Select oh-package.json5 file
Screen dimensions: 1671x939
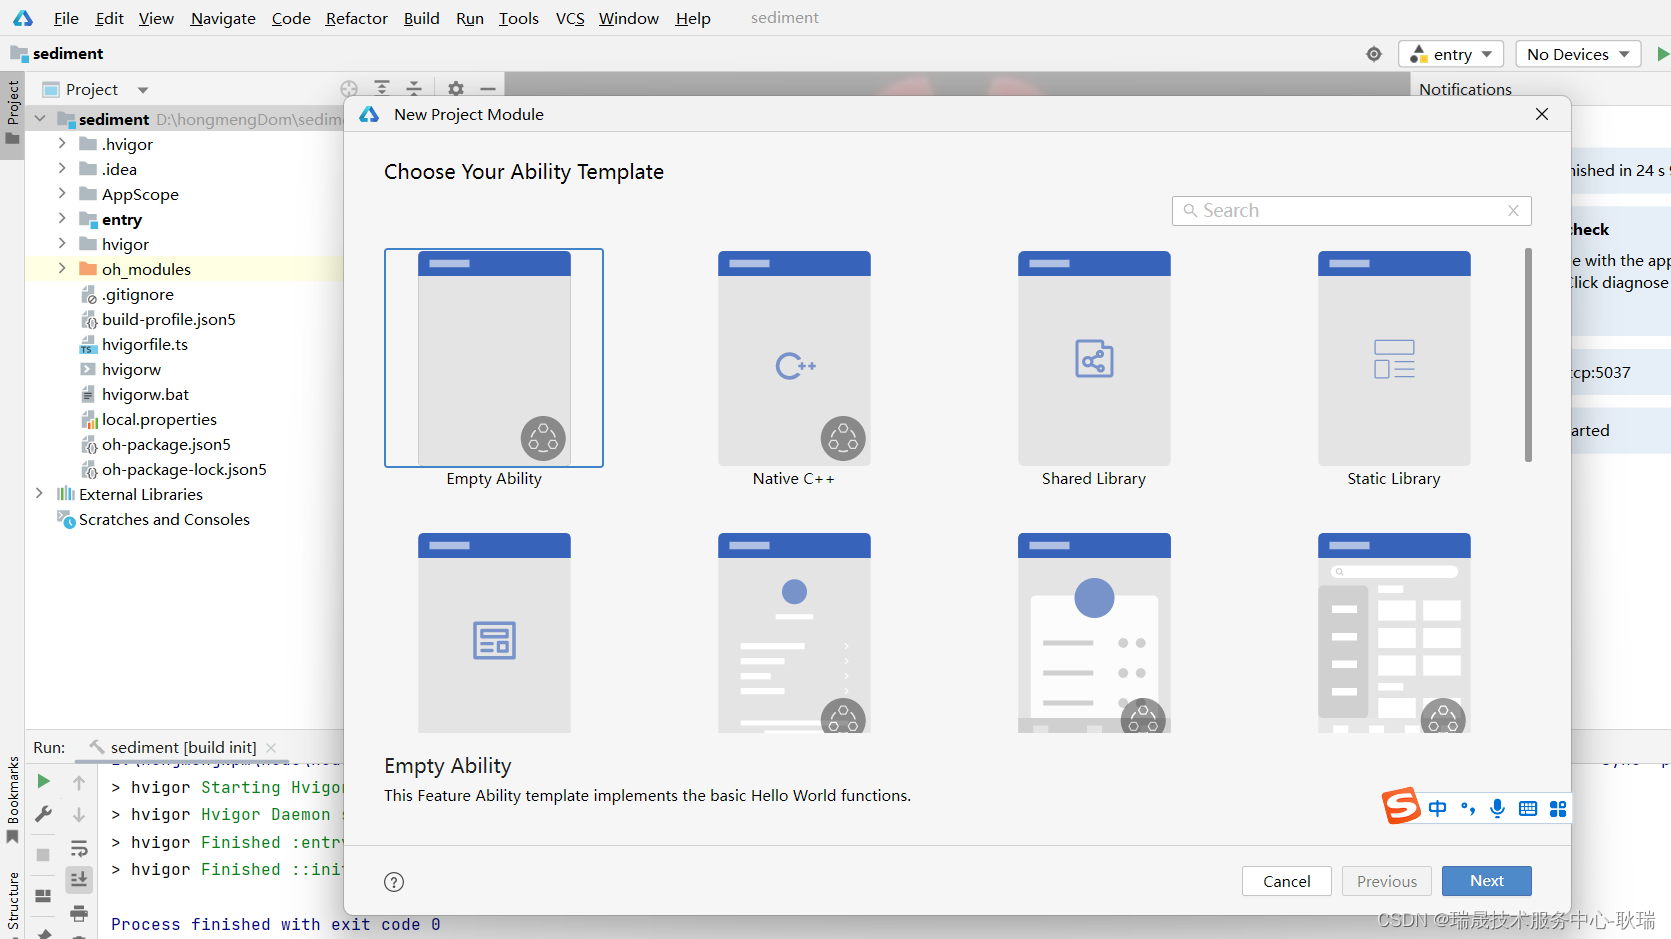tap(166, 444)
